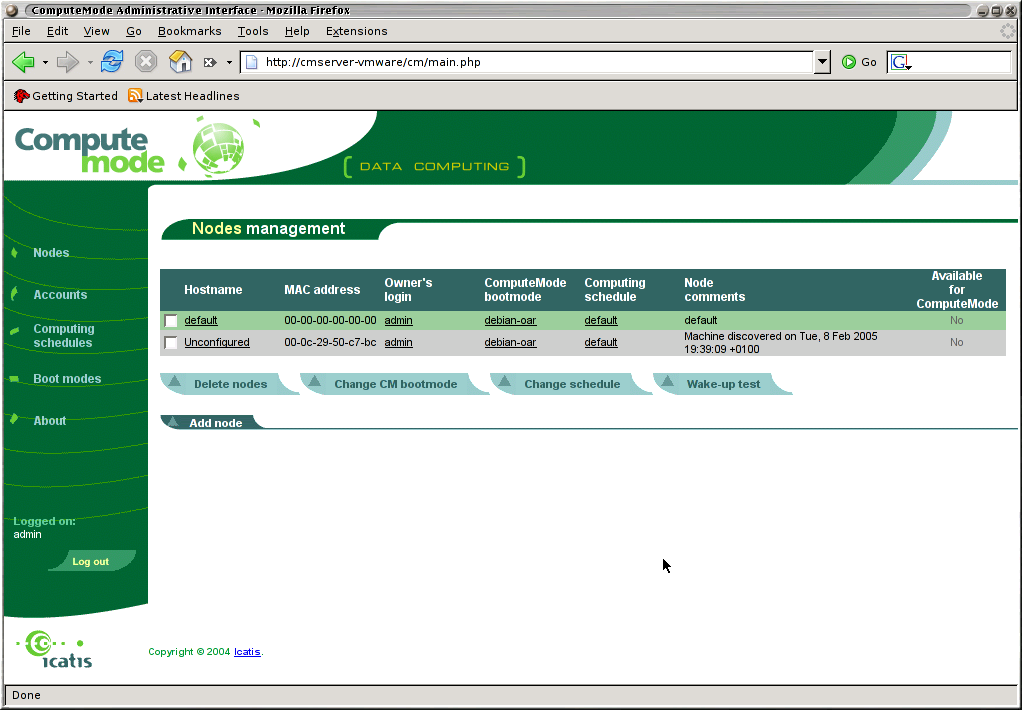Click the toolbar icon right of Home
Screen dimensions: 1022x710
click(210, 63)
